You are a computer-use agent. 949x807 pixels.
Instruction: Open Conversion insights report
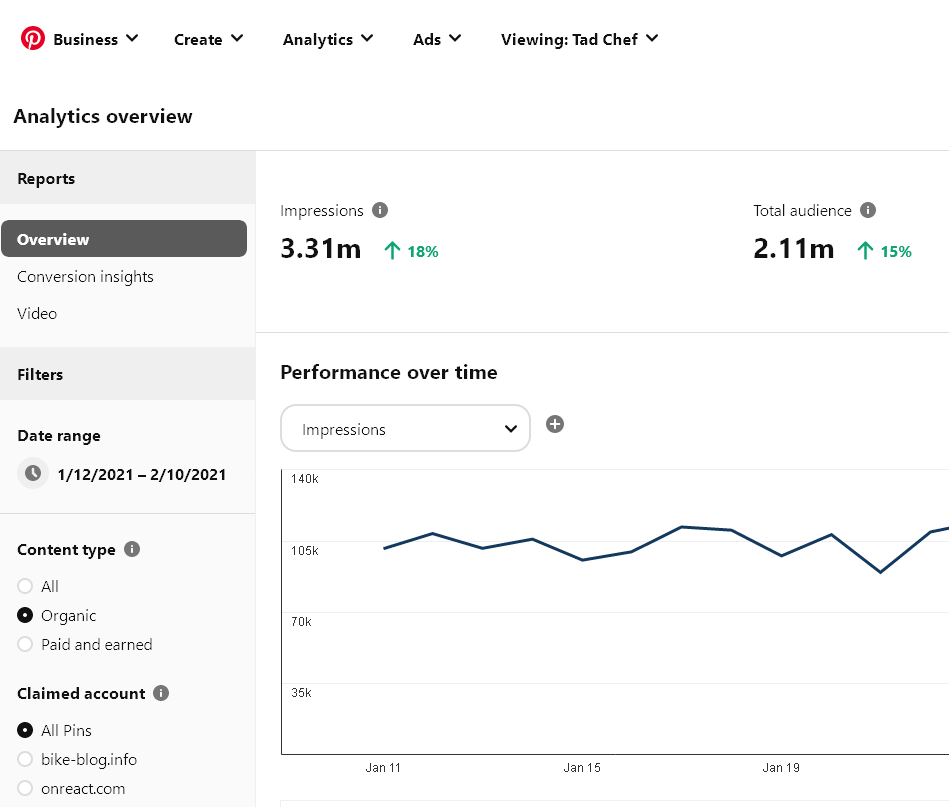point(85,277)
